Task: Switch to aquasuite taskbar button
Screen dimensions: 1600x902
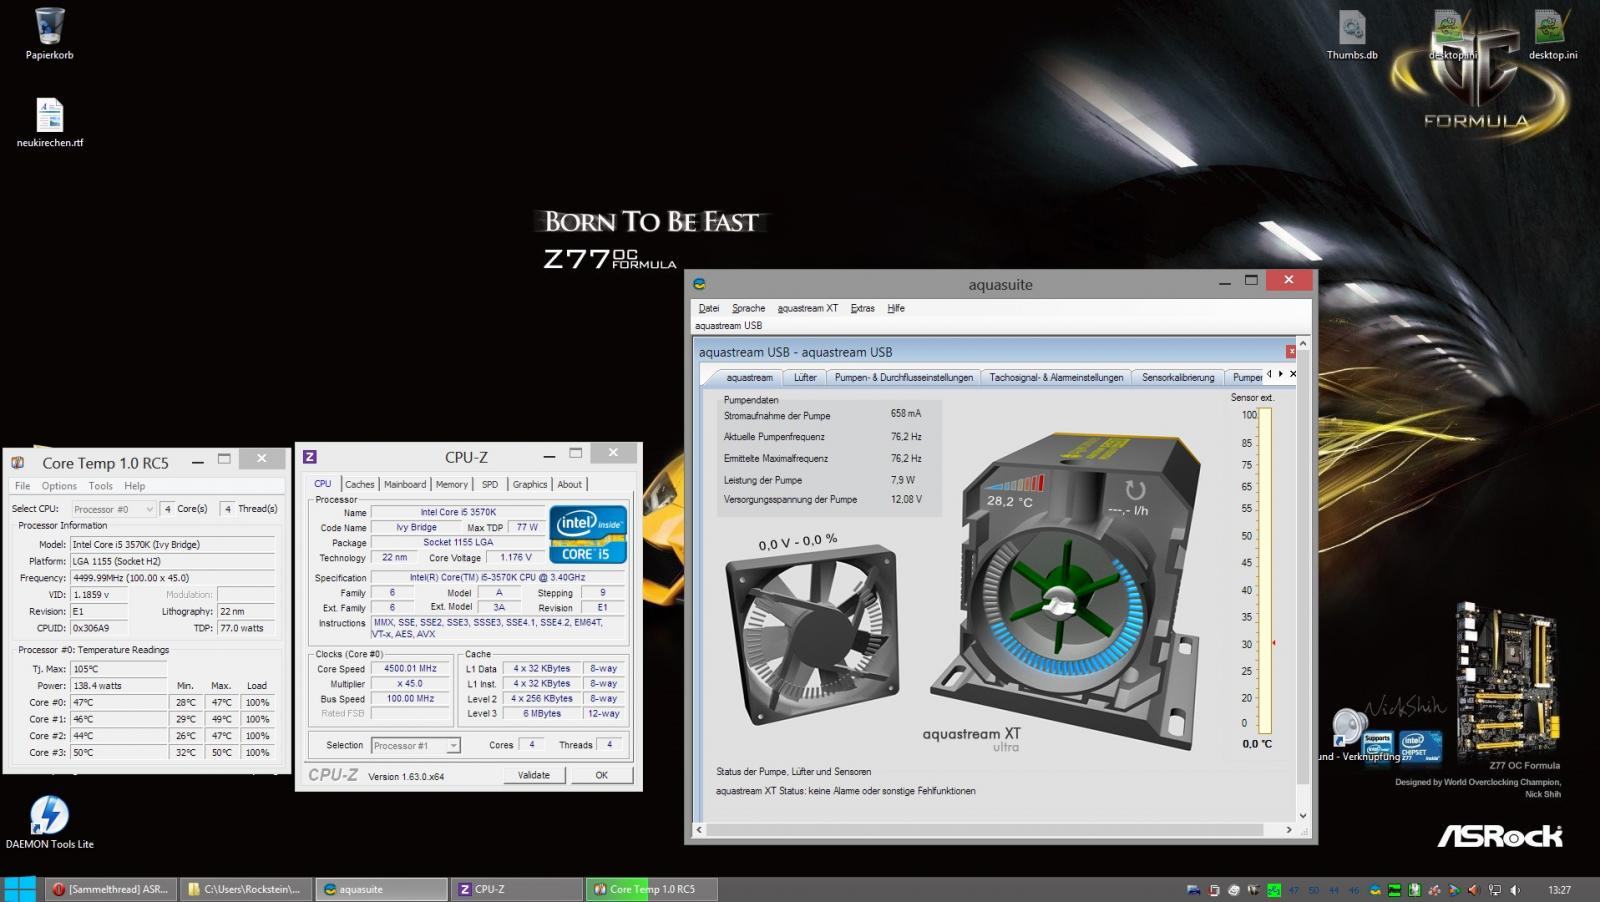Action: click(x=382, y=889)
